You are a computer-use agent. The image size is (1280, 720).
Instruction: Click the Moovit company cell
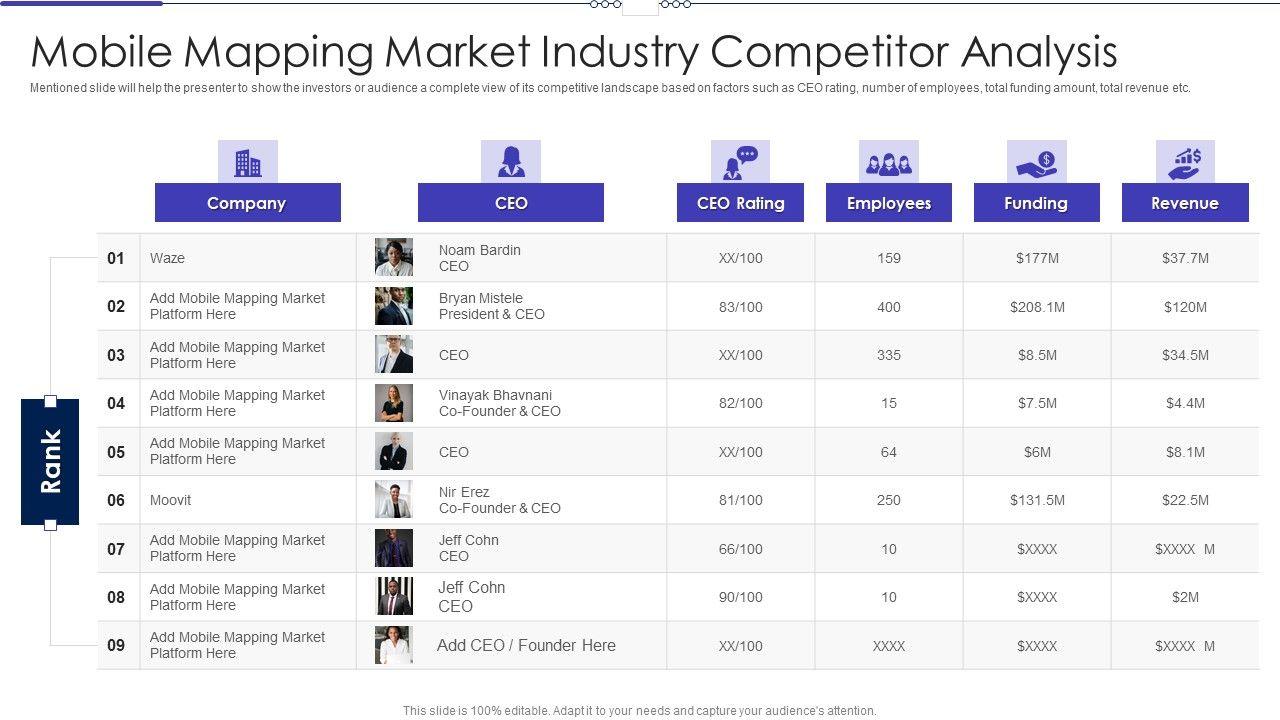(x=171, y=500)
